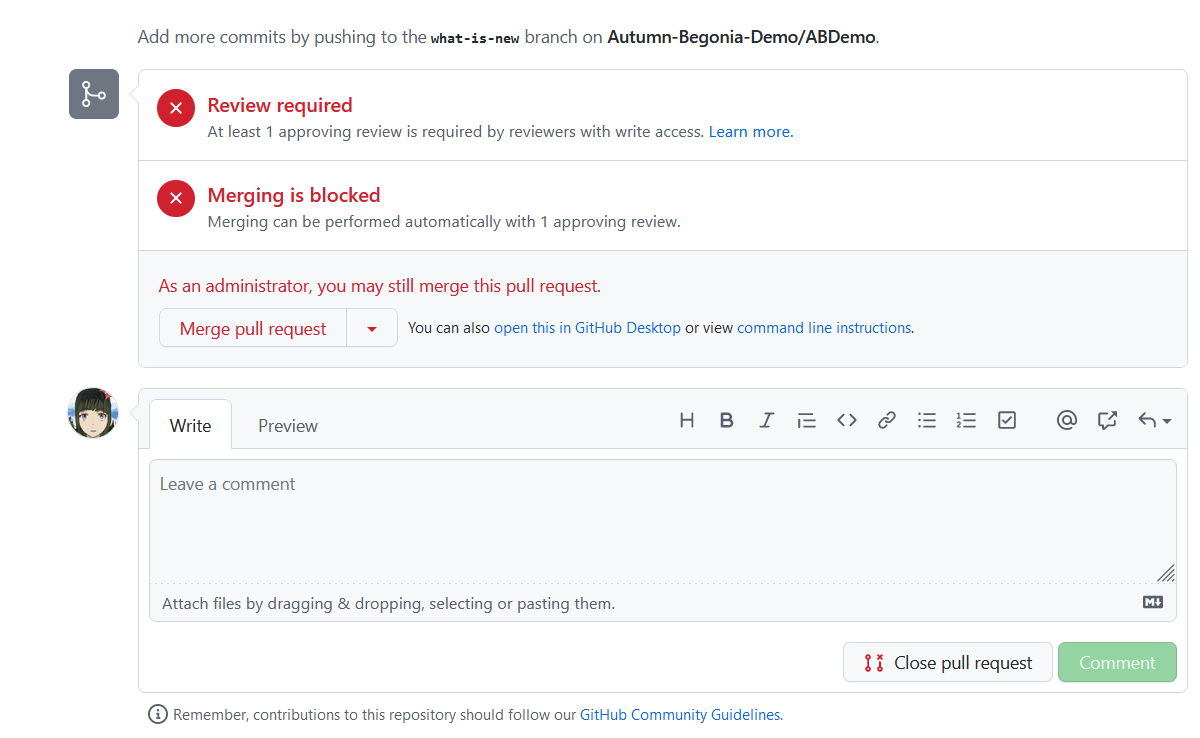Close the pull request
Screen dimensions: 1200x738
coord(947,662)
